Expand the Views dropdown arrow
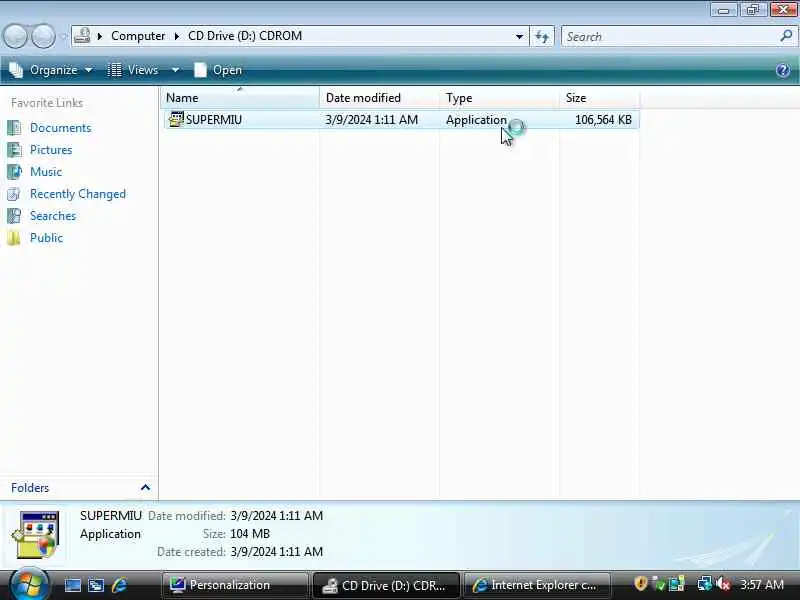 (175, 70)
